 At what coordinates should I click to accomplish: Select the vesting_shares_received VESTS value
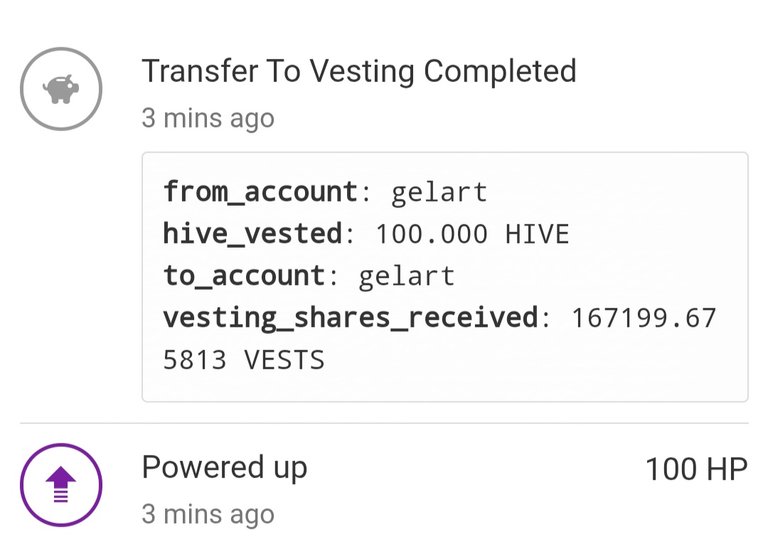click(439, 338)
